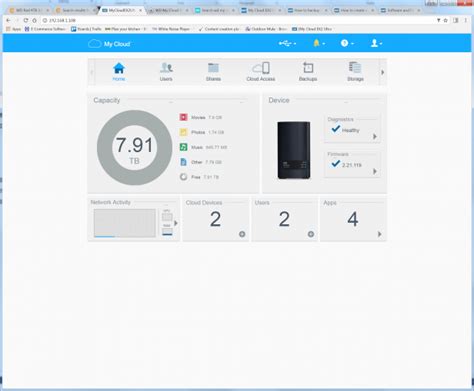Reload the page in browser

tap(26, 20)
